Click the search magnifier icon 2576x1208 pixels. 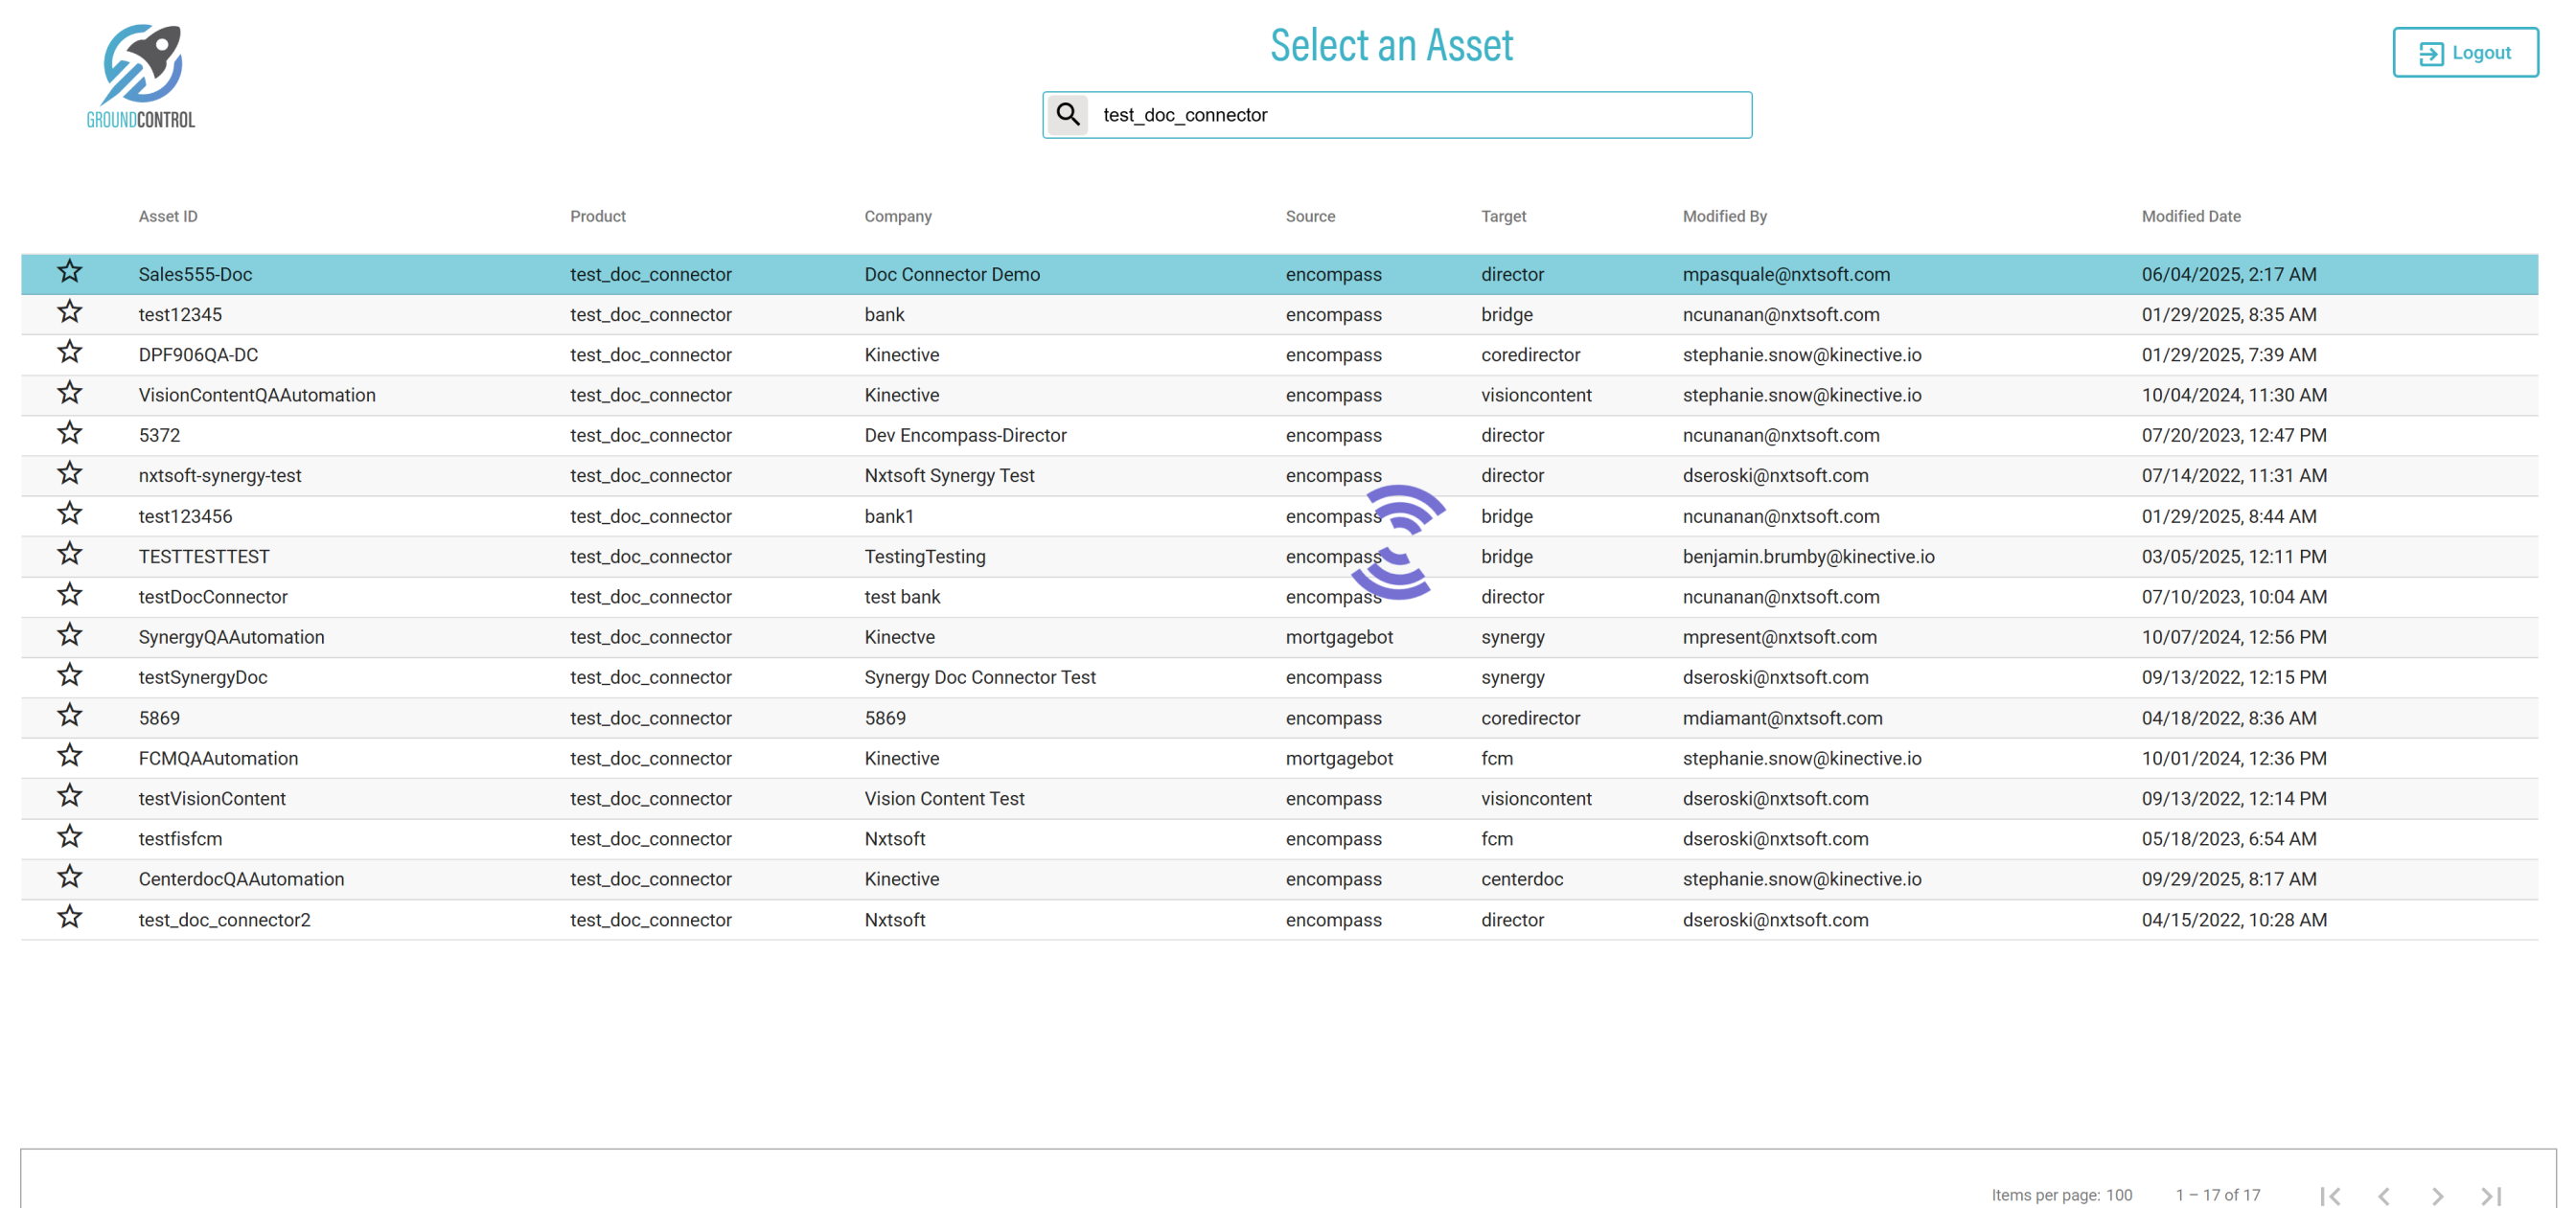point(1067,115)
